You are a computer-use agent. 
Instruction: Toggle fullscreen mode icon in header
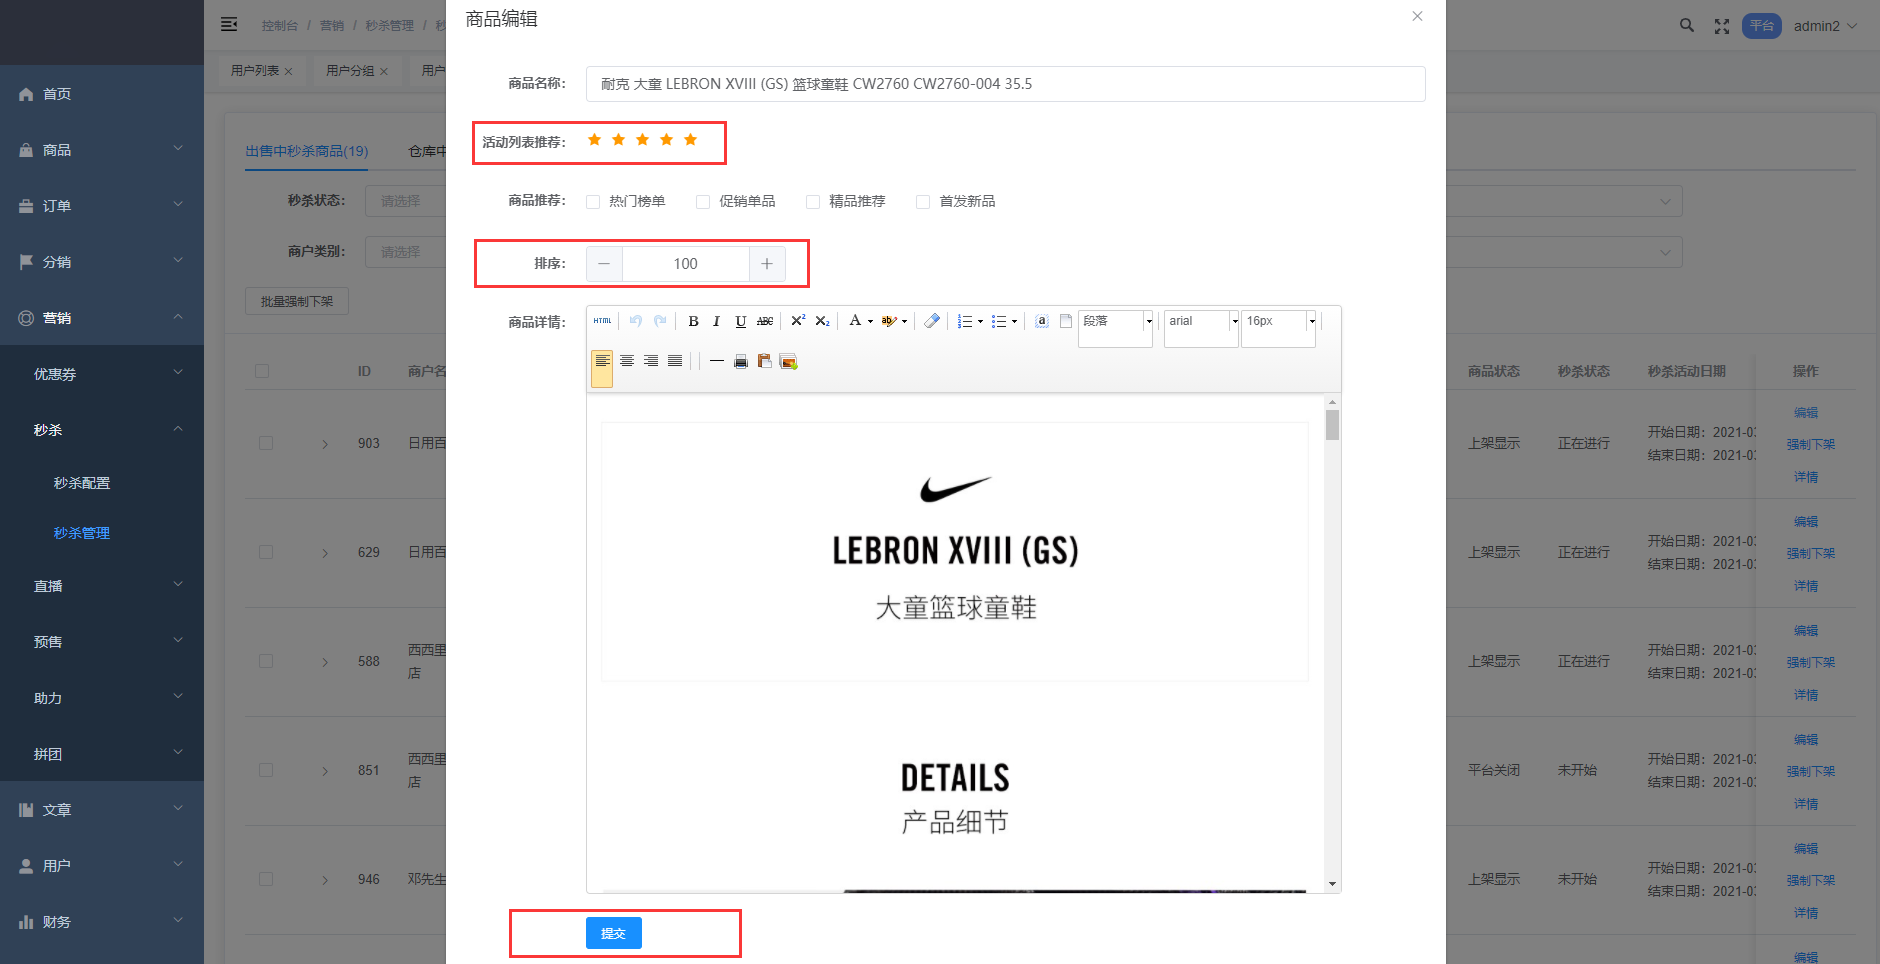point(1722,27)
